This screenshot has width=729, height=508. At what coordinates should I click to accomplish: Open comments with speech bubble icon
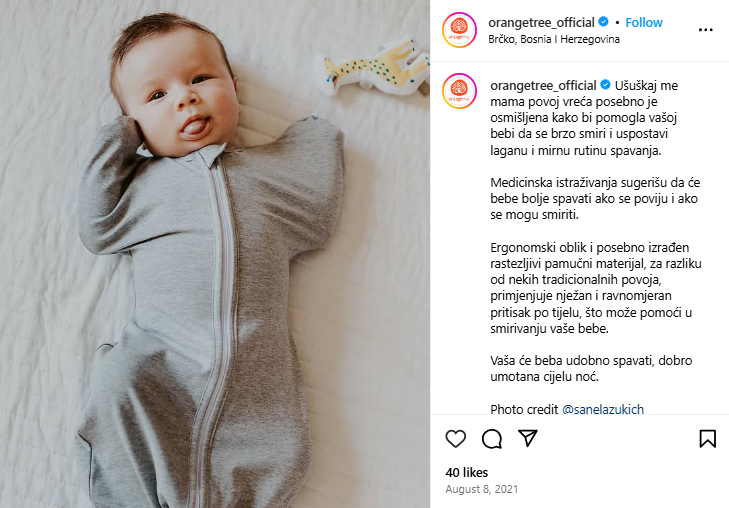(491, 438)
